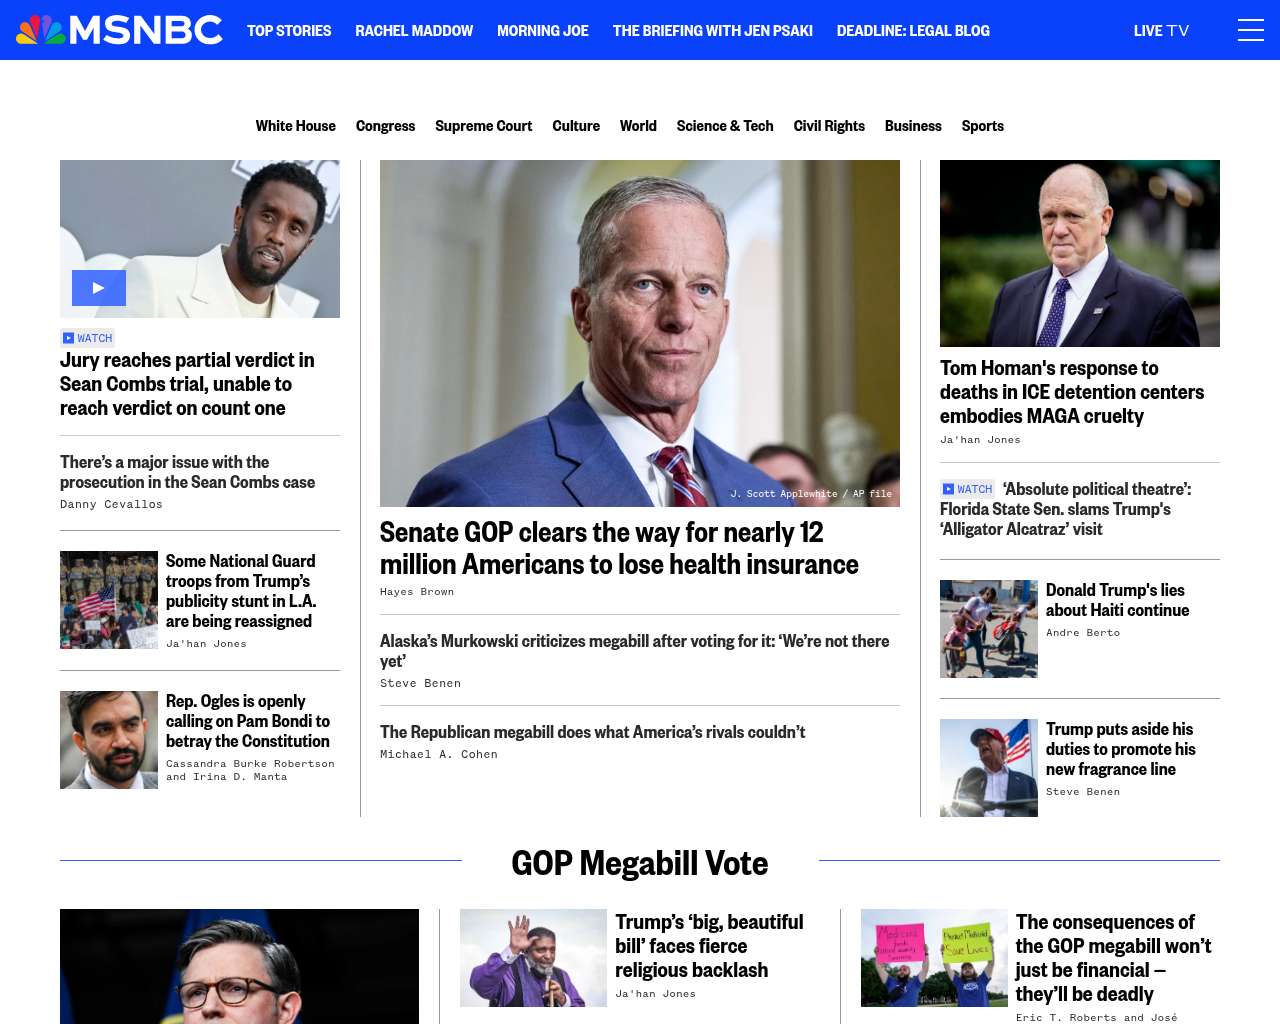This screenshot has width=1280, height=1024.
Task: Open the Science & Tech category
Action: pos(725,126)
